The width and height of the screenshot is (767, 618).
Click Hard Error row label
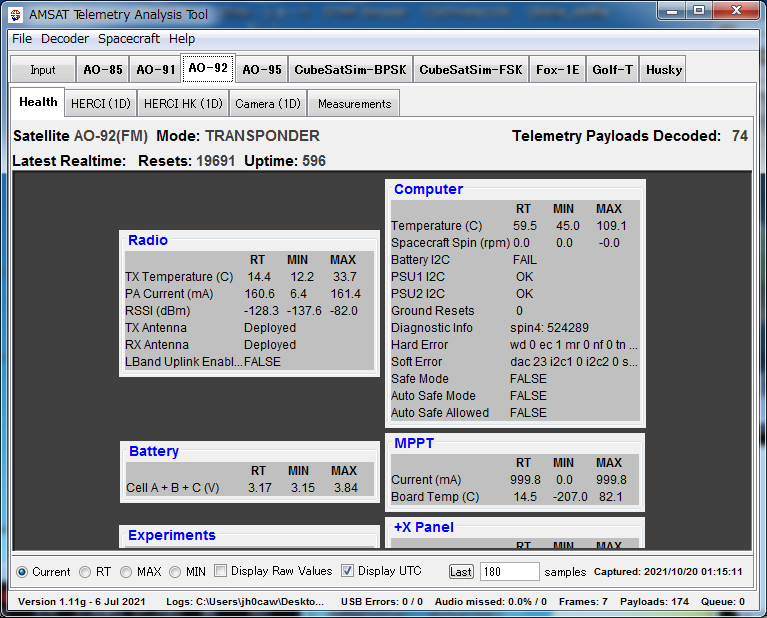pos(419,345)
